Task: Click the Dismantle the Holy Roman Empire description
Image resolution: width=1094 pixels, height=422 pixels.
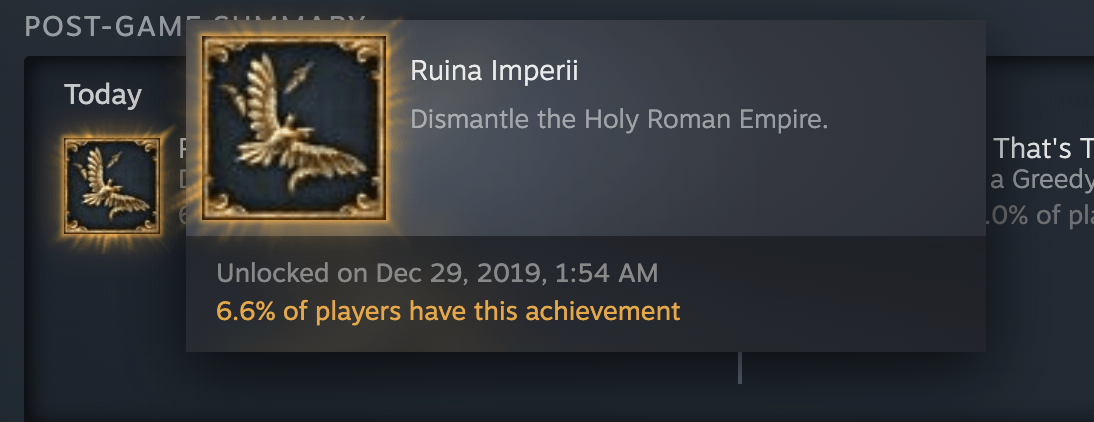Action: coord(619,119)
